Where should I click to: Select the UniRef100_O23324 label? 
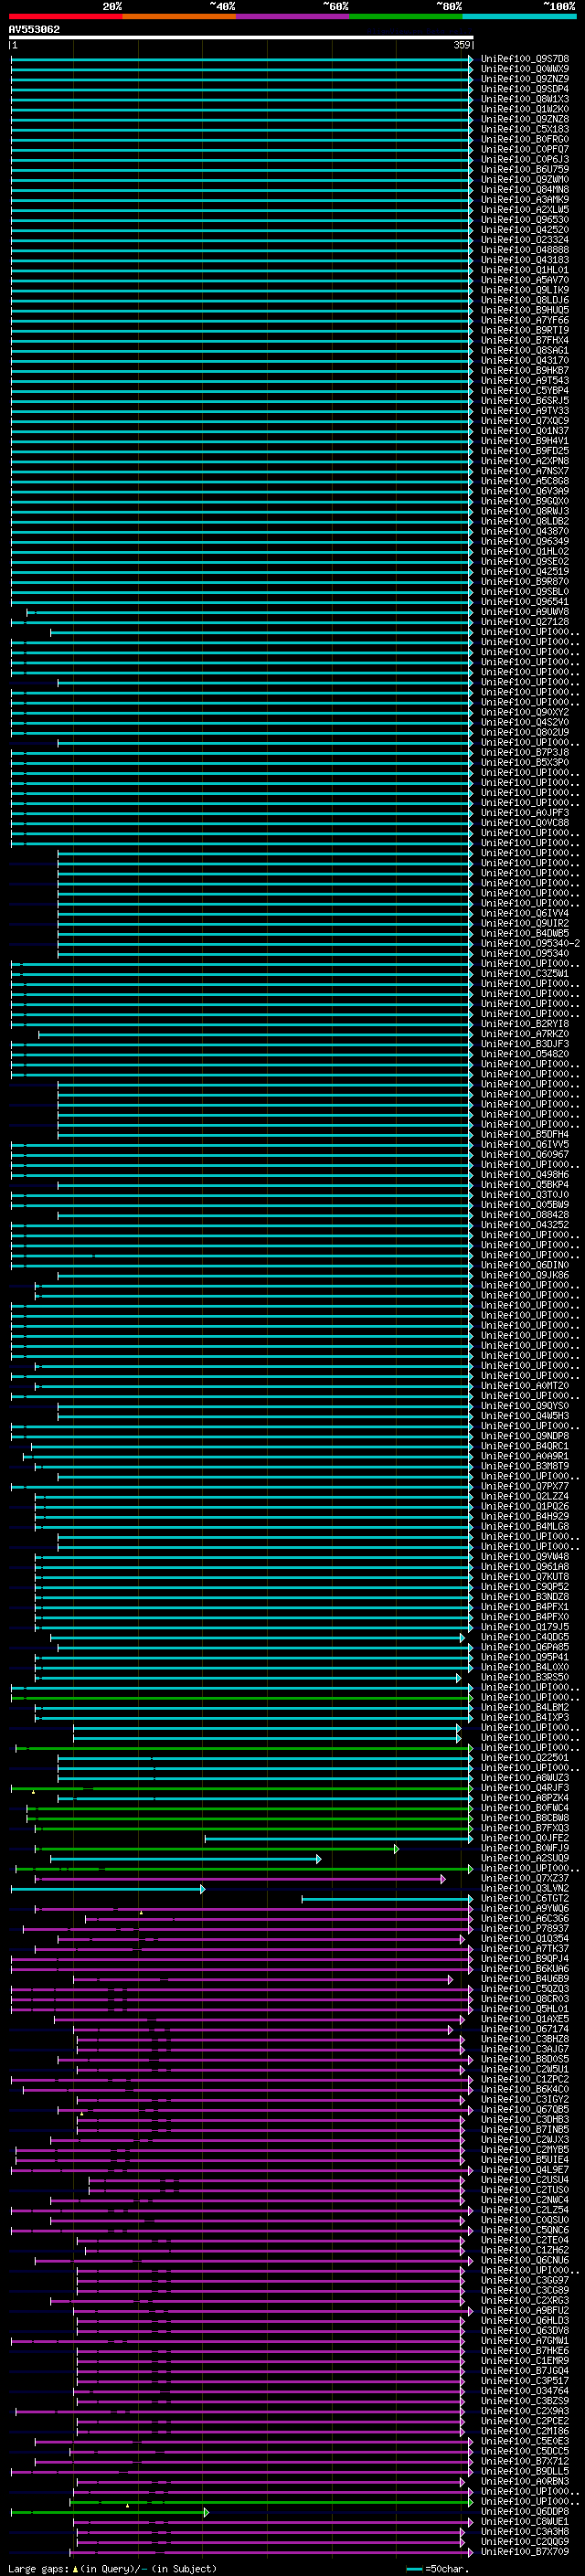[x=525, y=240]
